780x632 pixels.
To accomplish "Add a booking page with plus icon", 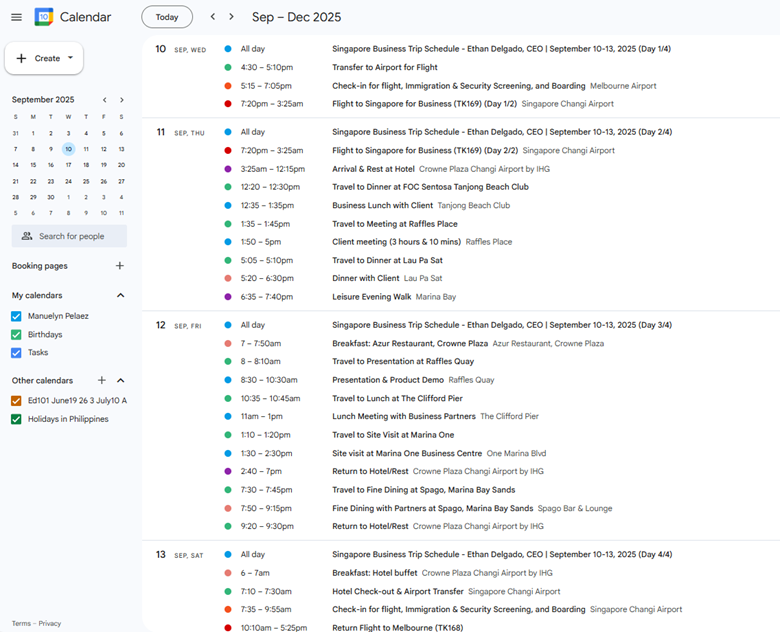I will [120, 266].
